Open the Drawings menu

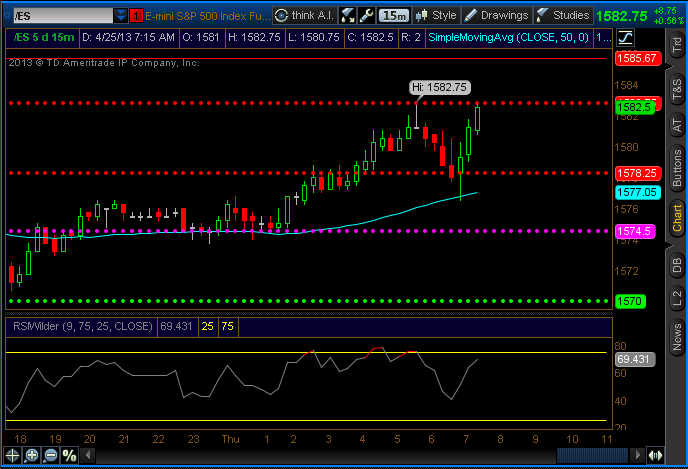pos(496,16)
